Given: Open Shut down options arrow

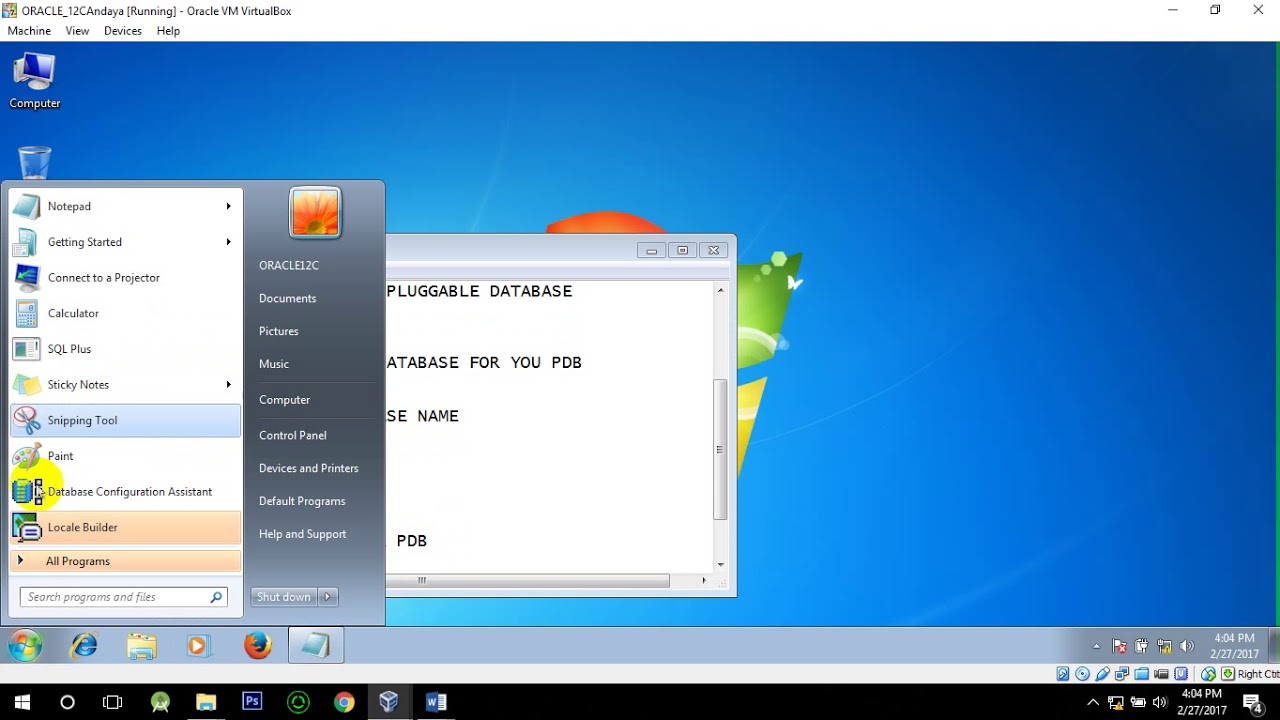Looking at the screenshot, I should 327,597.
